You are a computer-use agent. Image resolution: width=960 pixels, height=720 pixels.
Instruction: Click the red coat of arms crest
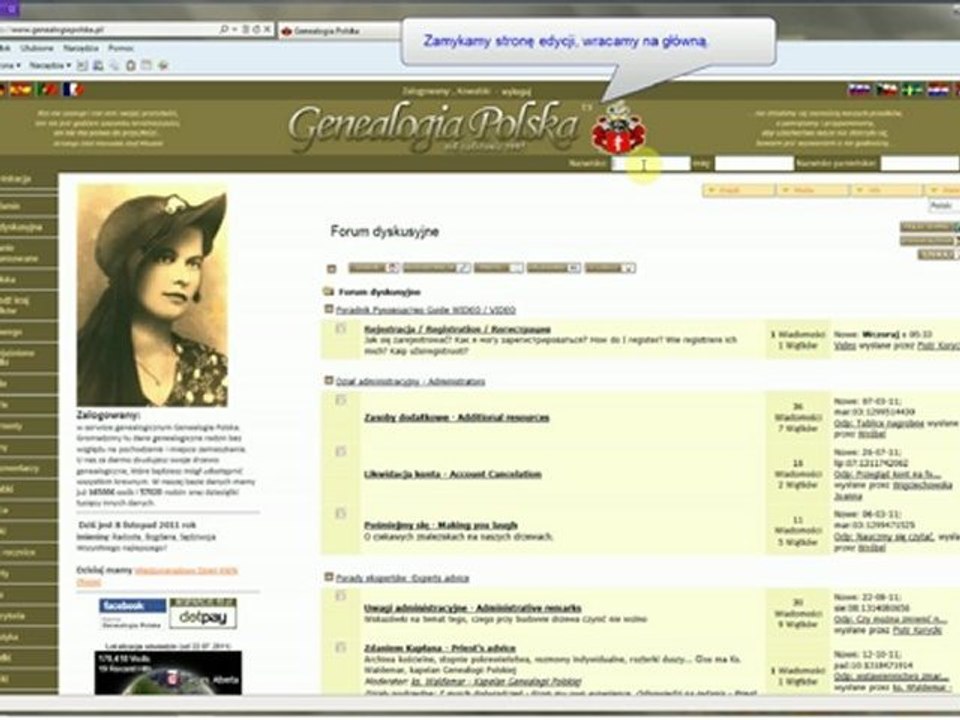[x=618, y=127]
